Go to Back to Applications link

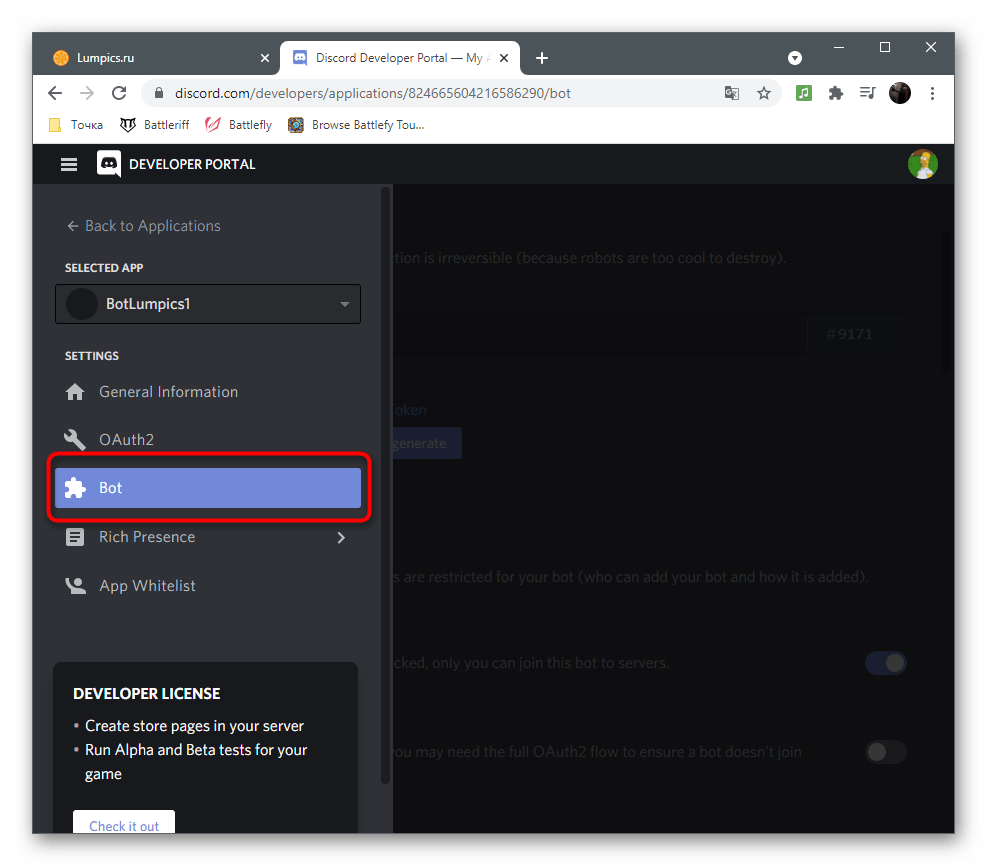[x=143, y=226]
